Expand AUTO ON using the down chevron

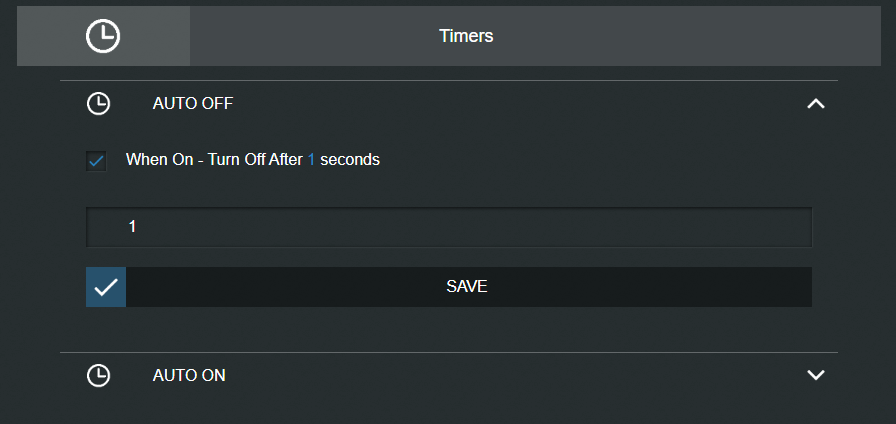tap(815, 375)
